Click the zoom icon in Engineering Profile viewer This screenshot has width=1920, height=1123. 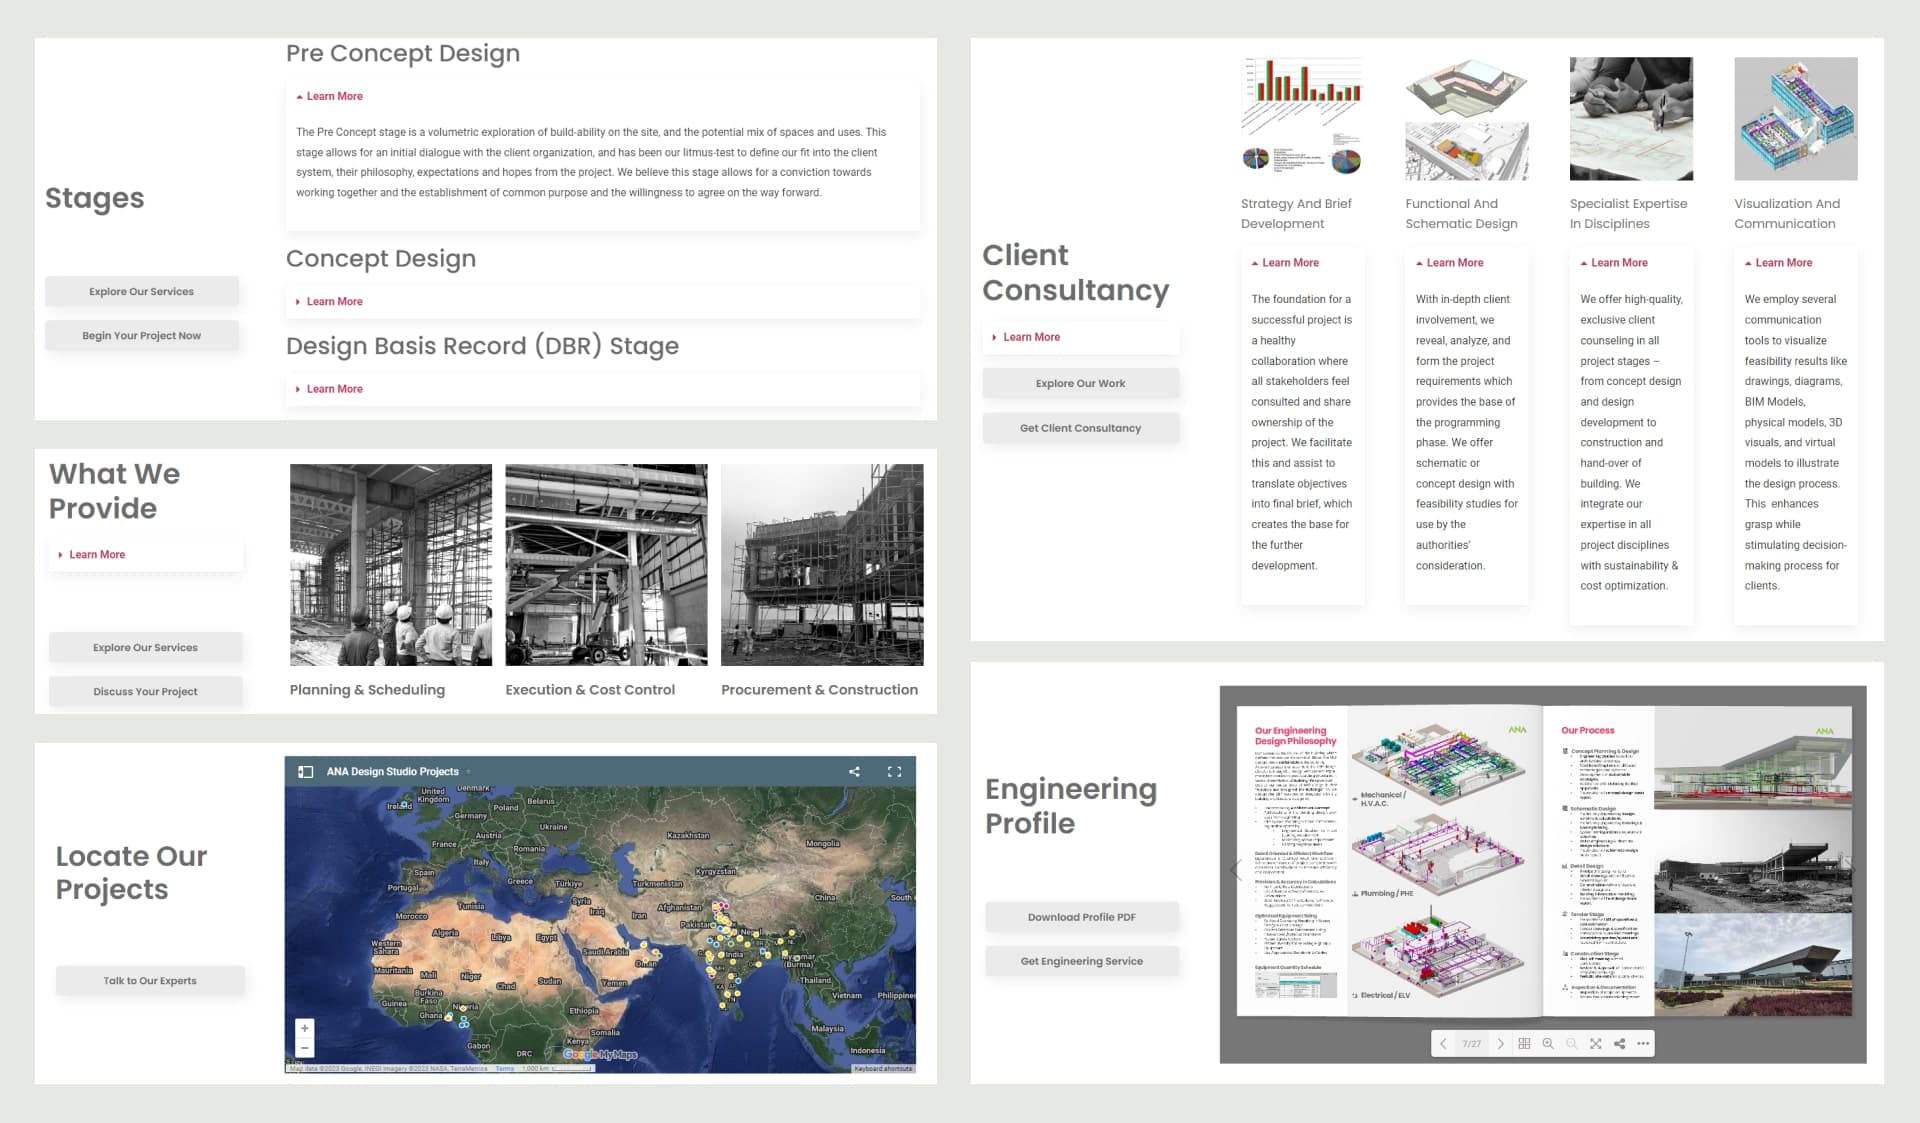[1550, 1043]
